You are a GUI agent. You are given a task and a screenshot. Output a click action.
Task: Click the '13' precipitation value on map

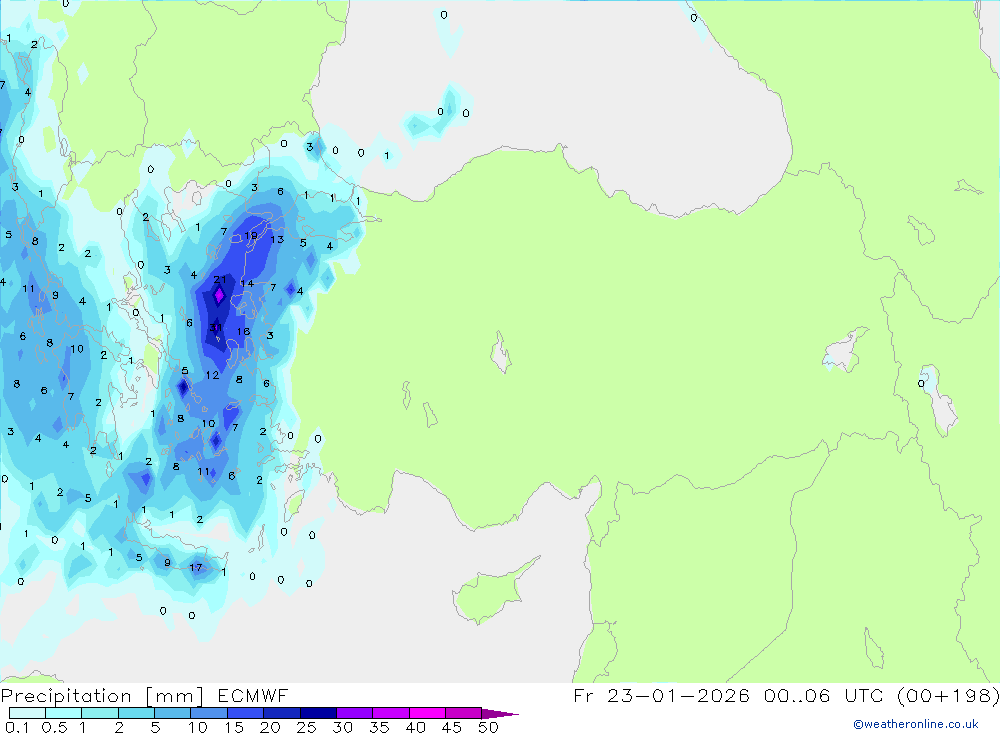pyautogui.click(x=277, y=240)
